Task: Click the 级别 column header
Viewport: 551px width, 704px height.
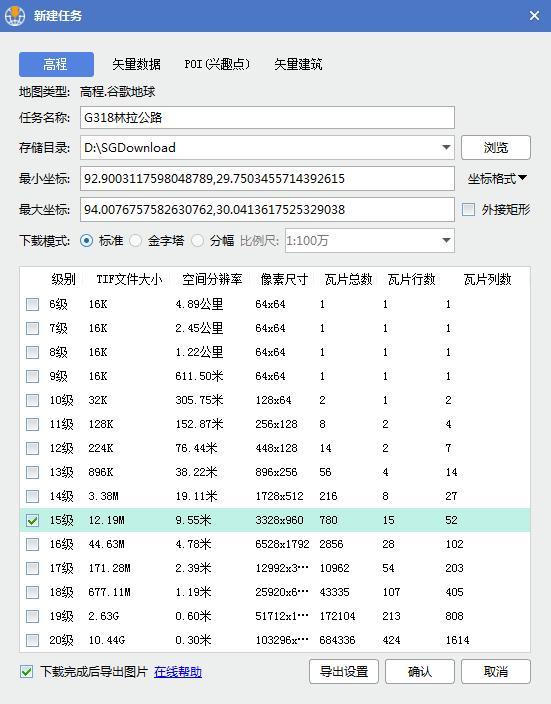Action: click(63, 279)
